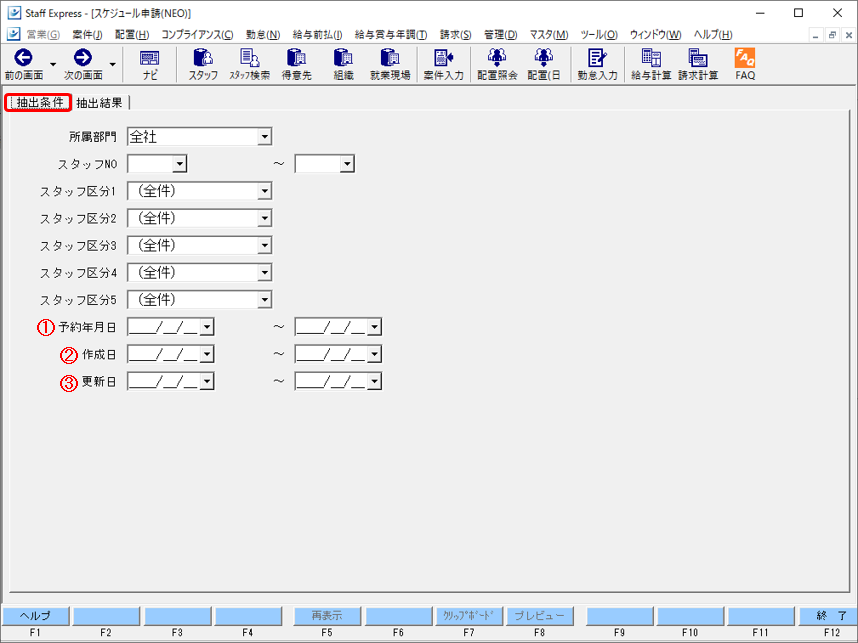The width and height of the screenshot is (858, 643).
Task: Click the クリップボード F7 button
Action: pyautogui.click(x=469, y=616)
